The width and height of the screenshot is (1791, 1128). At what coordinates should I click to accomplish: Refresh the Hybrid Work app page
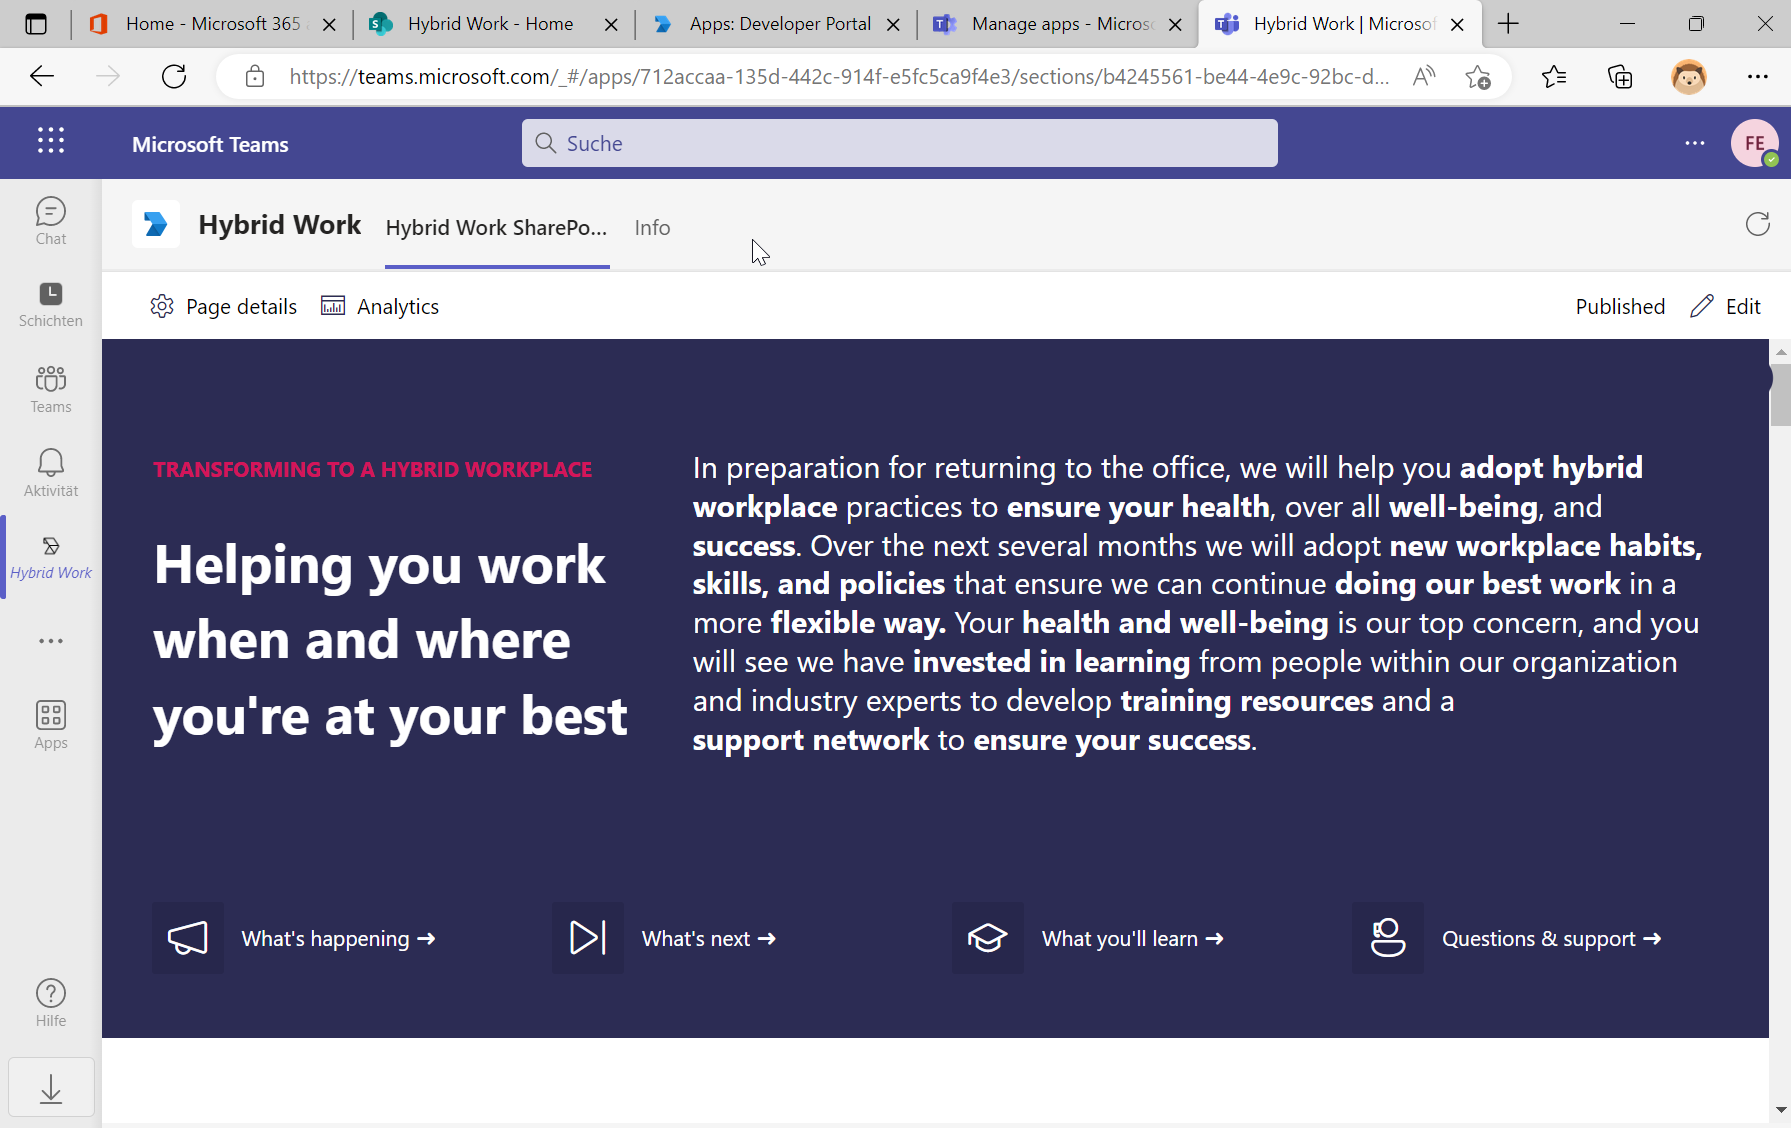[1757, 224]
